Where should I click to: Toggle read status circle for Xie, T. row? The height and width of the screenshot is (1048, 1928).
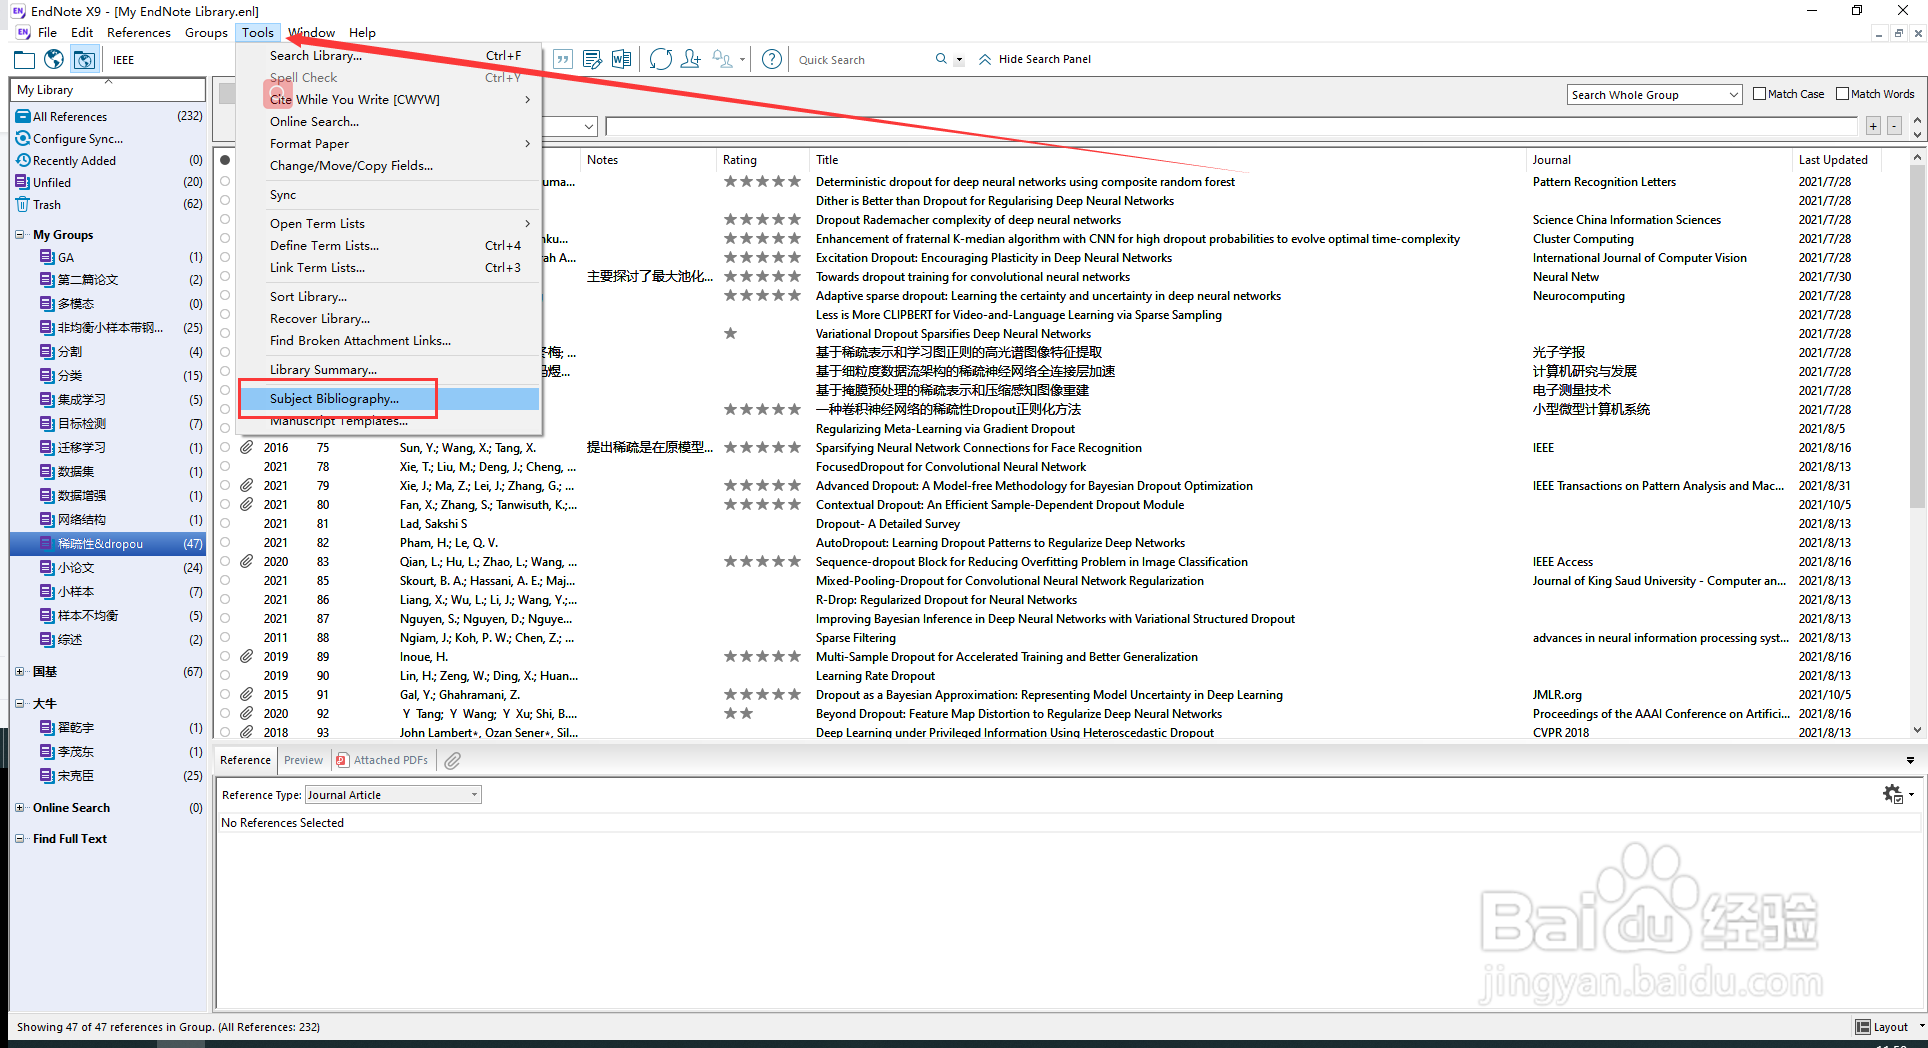point(225,466)
